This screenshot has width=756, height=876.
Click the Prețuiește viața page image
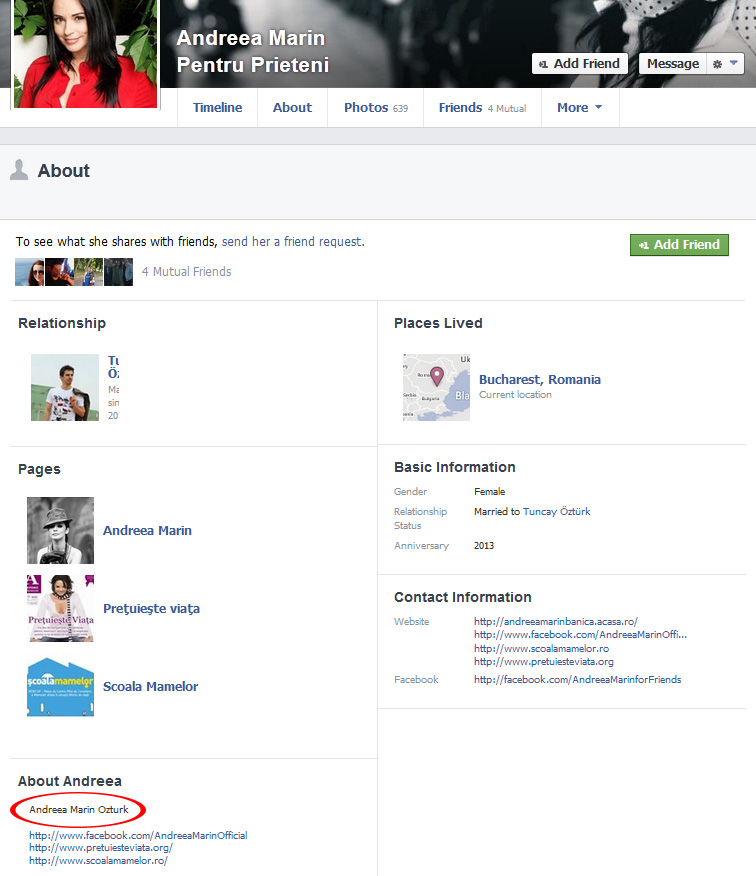tap(60, 608)
